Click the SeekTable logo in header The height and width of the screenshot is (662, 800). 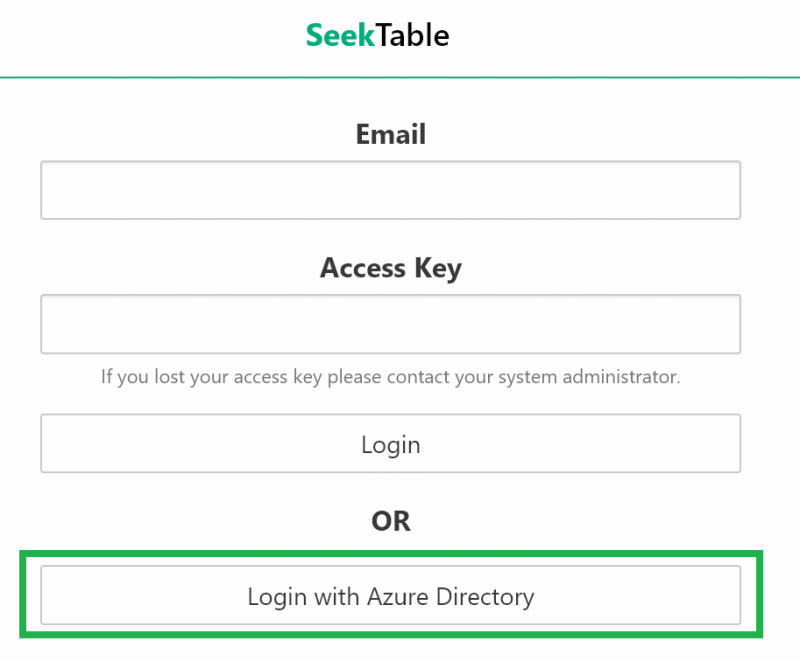378,36
